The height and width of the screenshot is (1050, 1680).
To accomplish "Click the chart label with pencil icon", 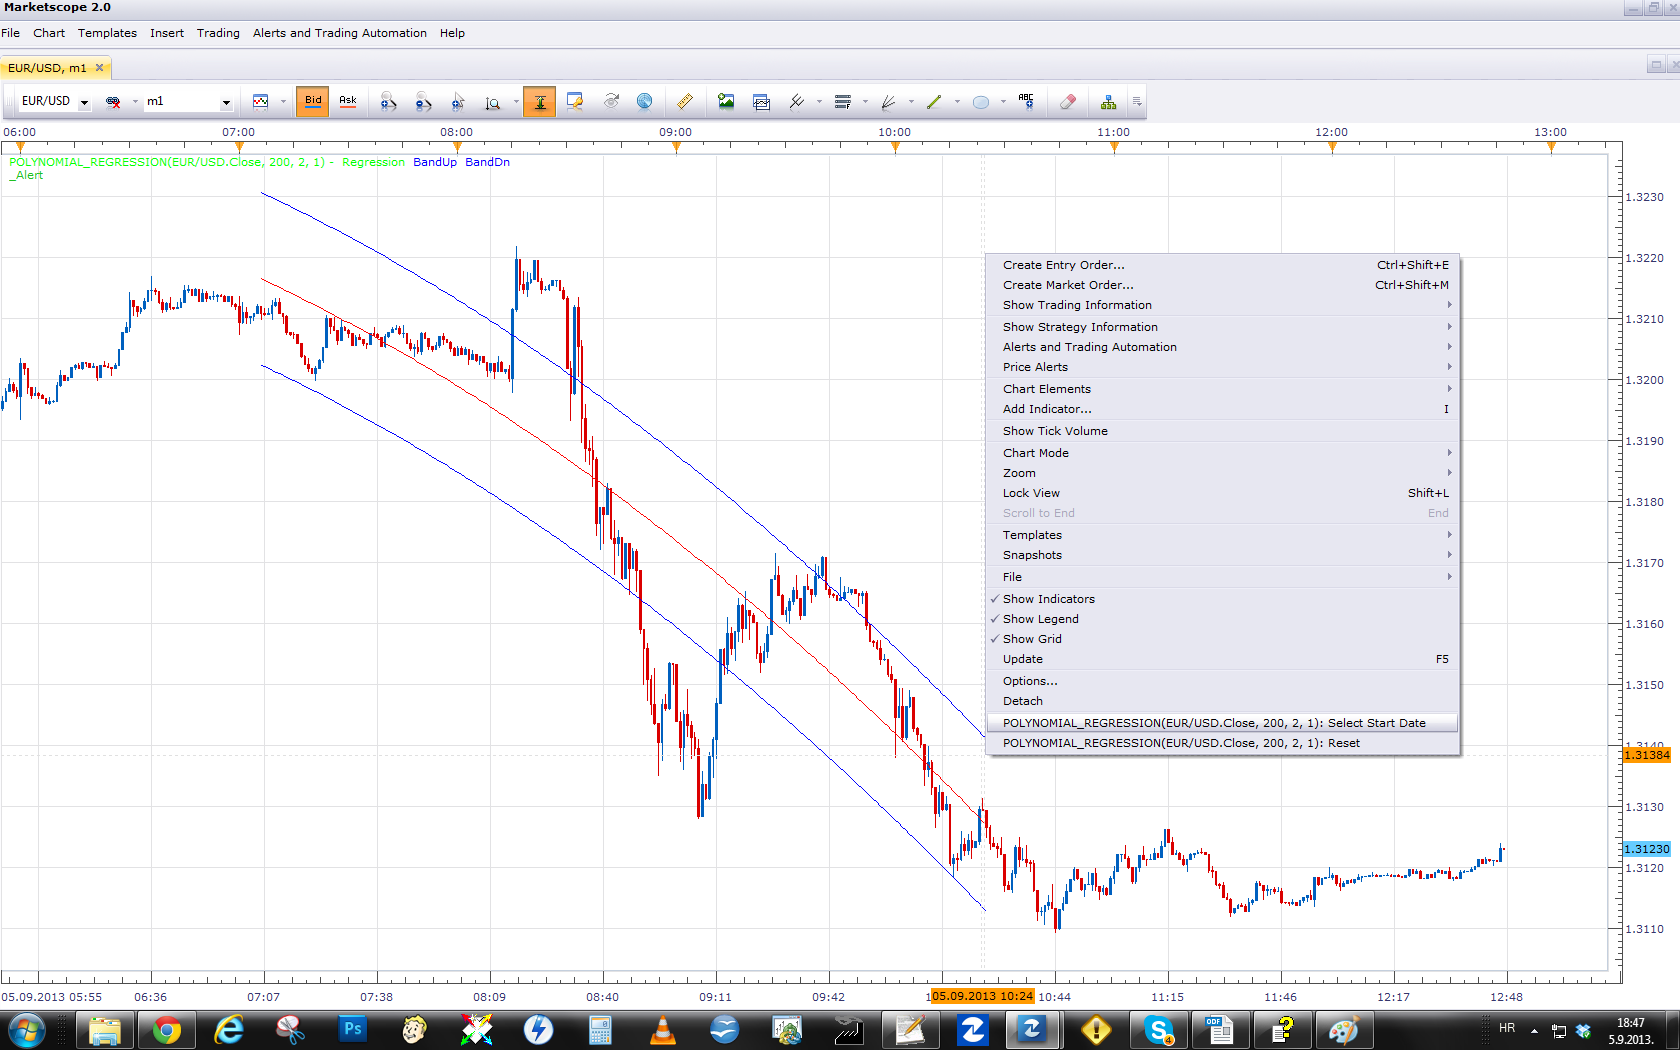I will click(x=575, y=101).
